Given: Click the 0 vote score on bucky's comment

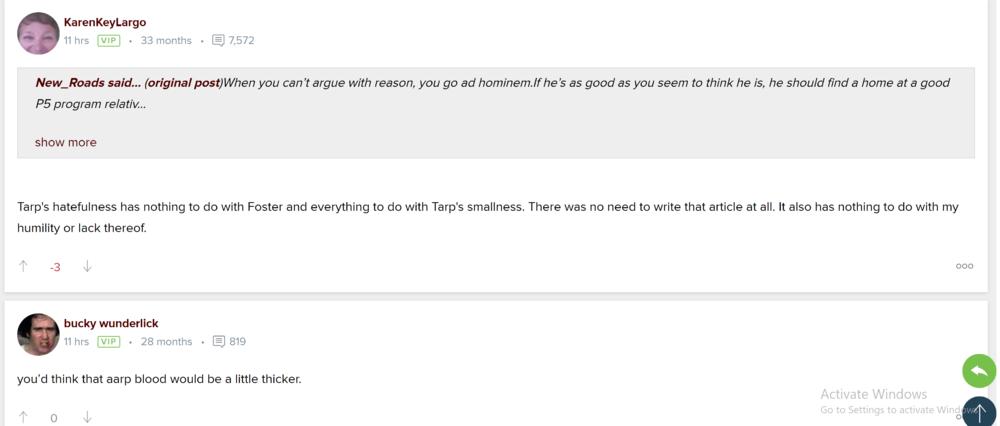Looking at the screenshot, I should click(54, 418).
